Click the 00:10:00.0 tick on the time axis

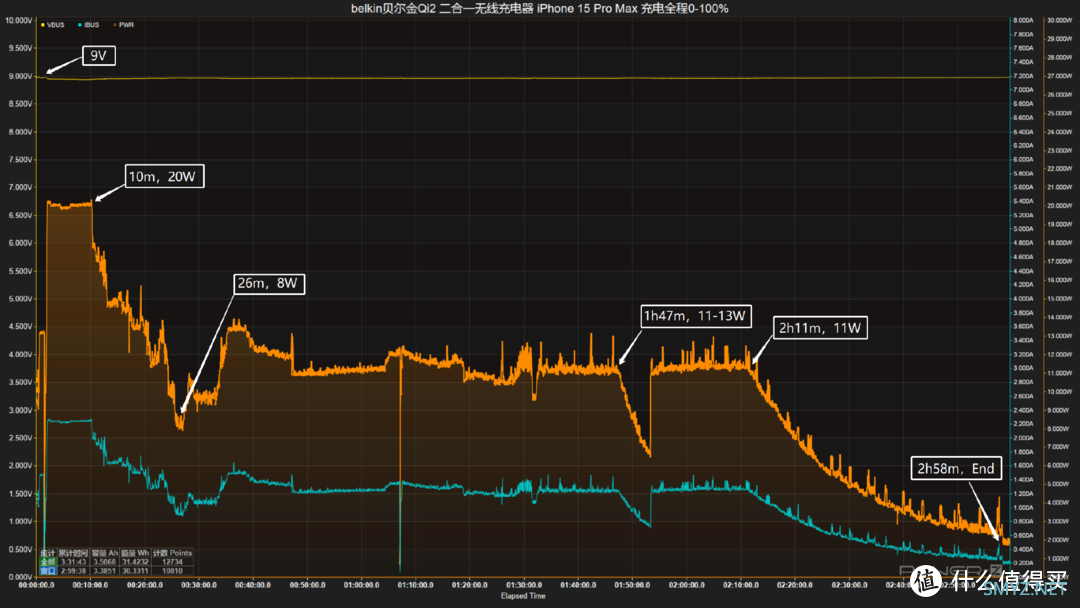click(90, 585)
